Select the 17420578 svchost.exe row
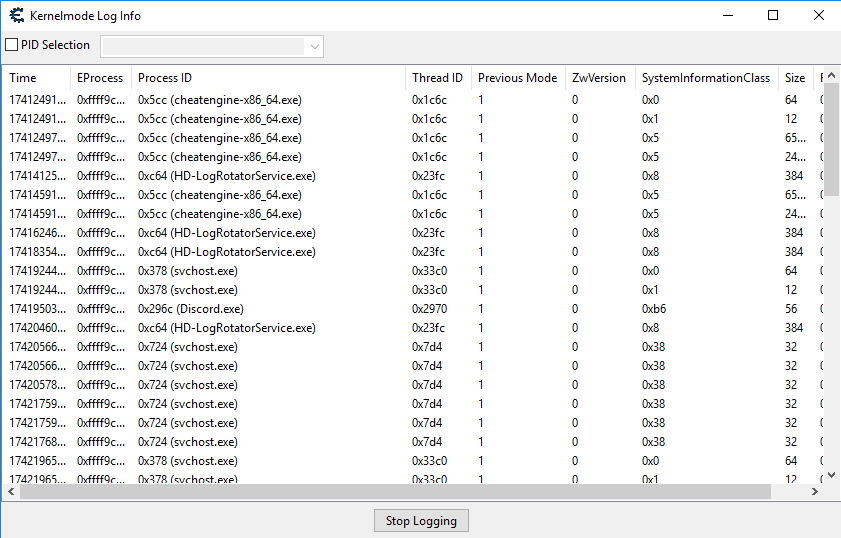The width and height of the screenshot is (841, 538). click(412, 385)
